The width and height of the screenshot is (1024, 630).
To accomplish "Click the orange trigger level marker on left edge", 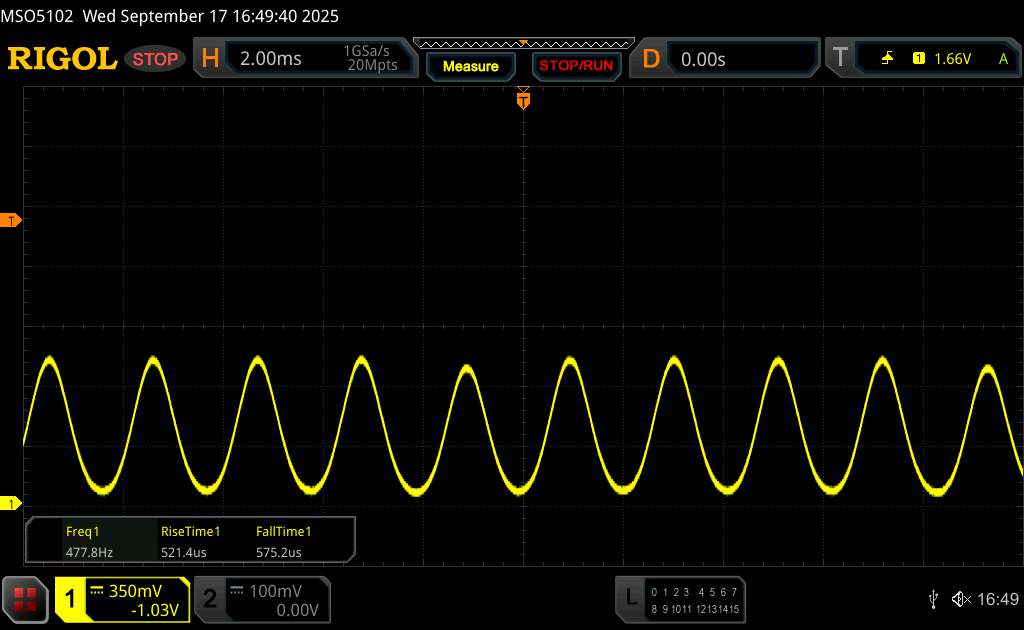I will 12,220.
